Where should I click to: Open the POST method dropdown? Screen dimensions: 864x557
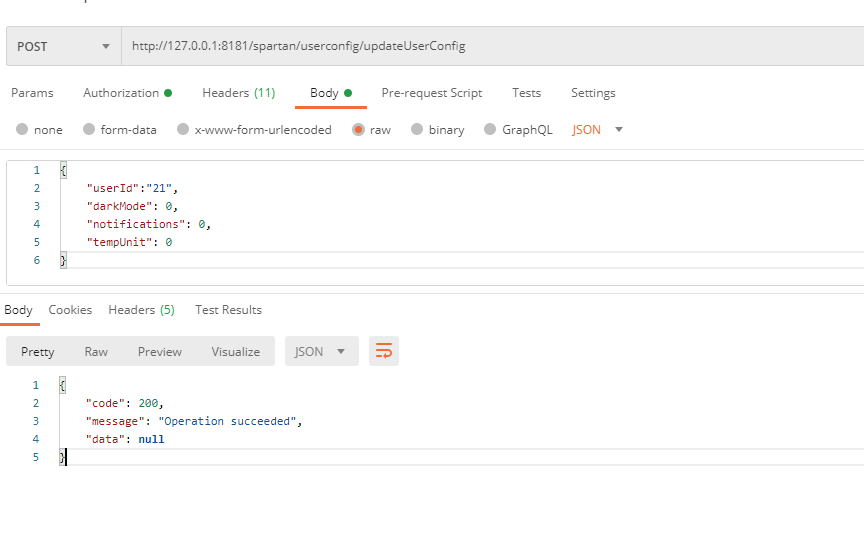pyautogui.click(x=63, y=46)
